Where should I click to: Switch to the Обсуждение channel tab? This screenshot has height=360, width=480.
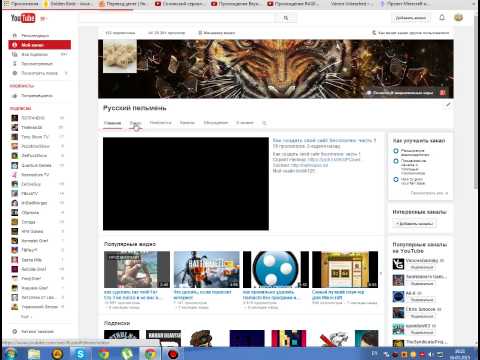pos(216,123)
